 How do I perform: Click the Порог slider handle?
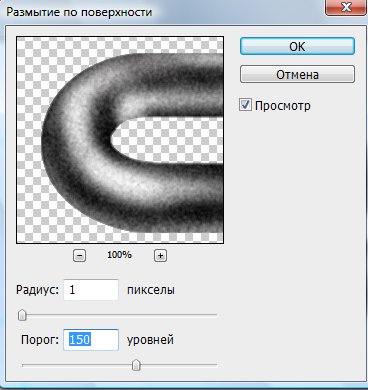(136, 365)
